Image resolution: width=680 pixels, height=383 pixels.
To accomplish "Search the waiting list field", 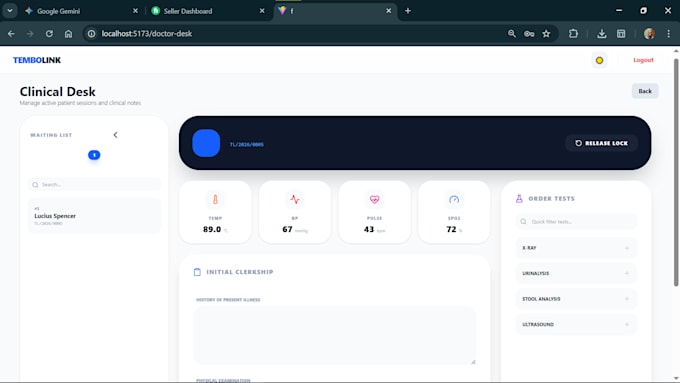I will click(95, 184).
